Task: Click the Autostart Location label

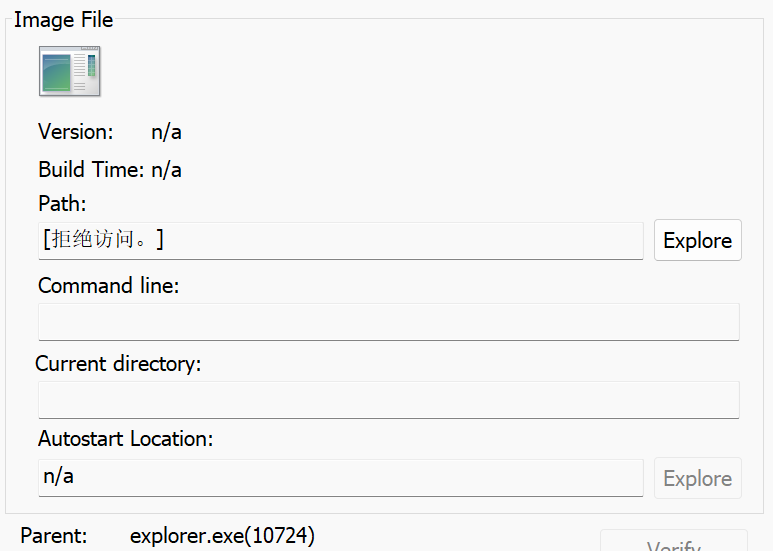Action: [x=125, y=438]
